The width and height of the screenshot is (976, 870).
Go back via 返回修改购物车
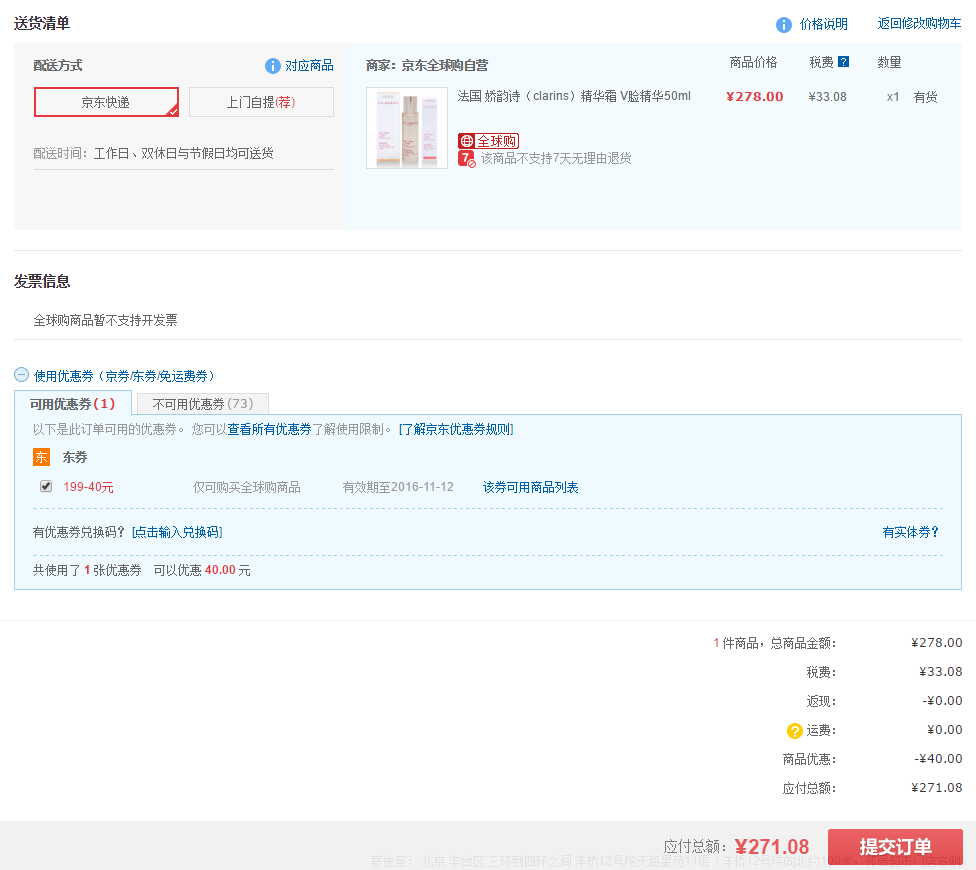coord(919,24)
